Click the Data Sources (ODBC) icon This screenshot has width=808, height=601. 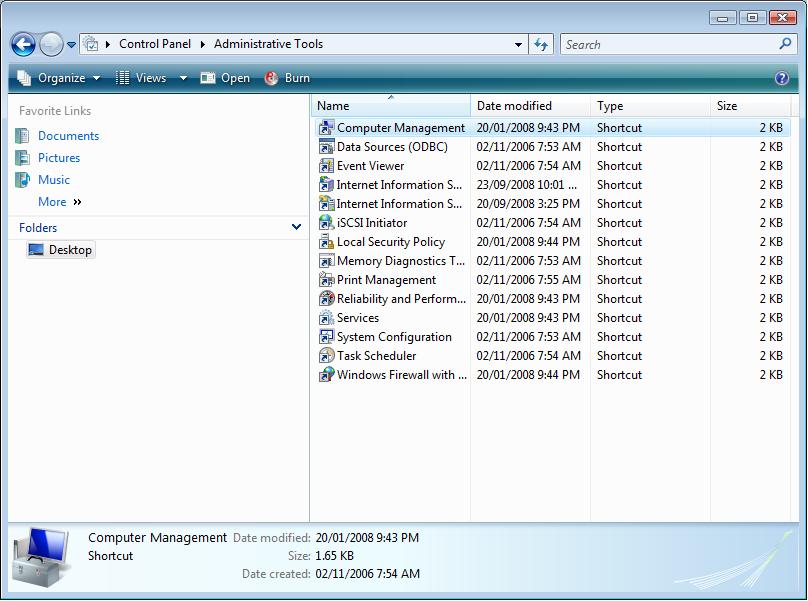coord(326,146)
